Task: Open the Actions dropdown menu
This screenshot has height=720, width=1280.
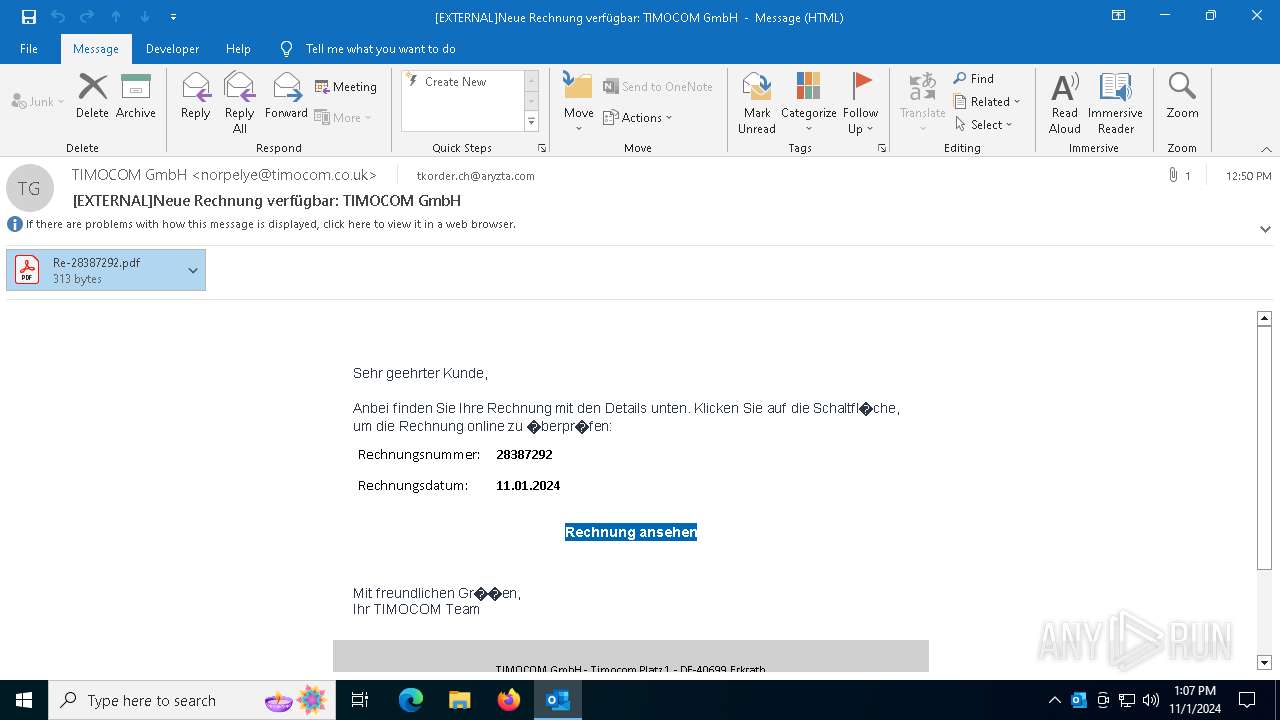Action: [638, 117]
